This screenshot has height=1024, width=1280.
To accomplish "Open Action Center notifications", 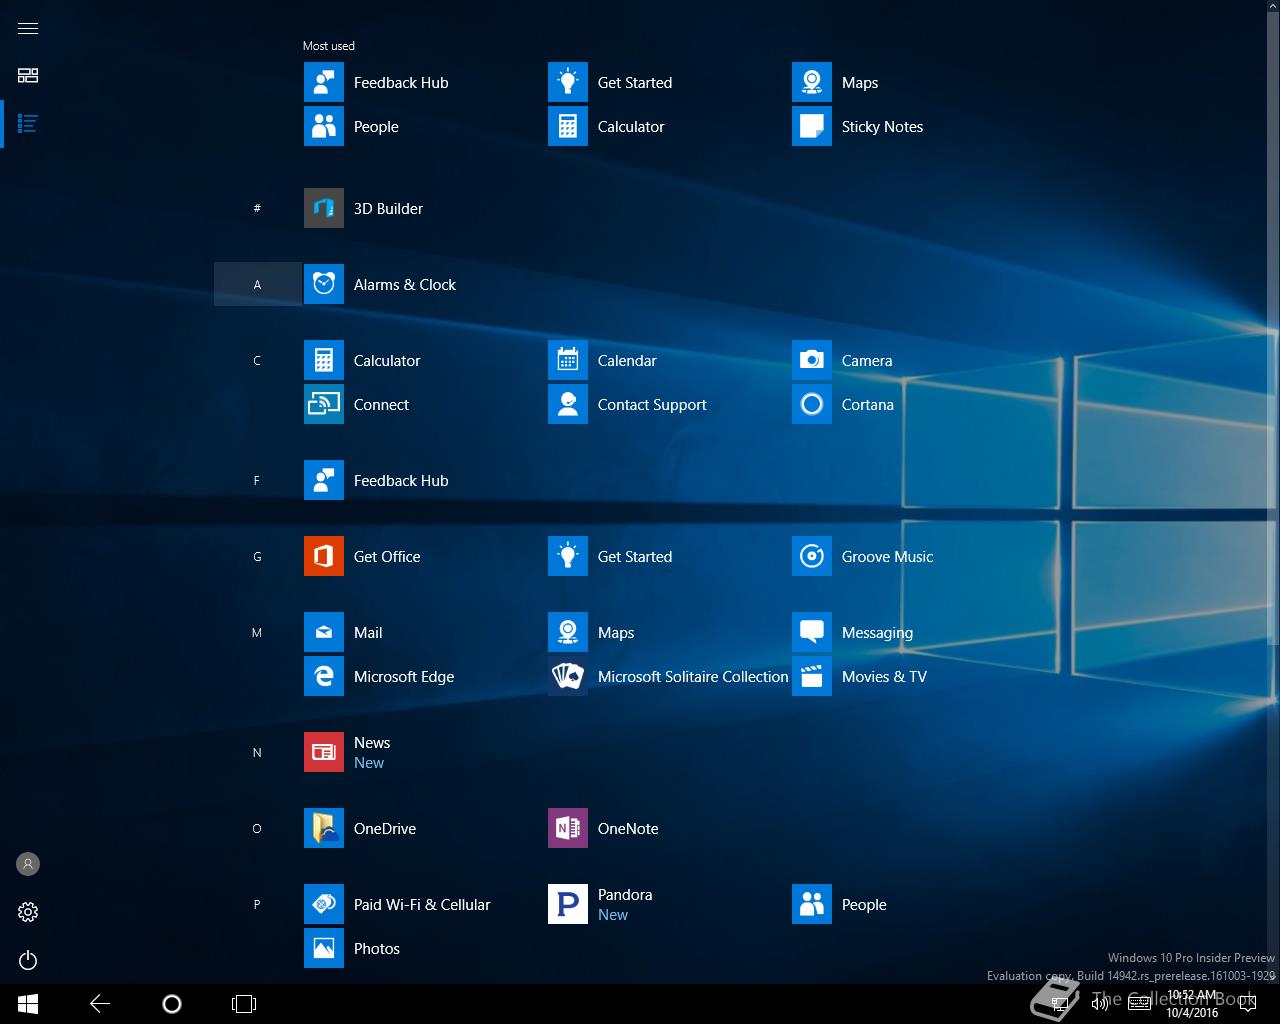I will 1247,1004.
